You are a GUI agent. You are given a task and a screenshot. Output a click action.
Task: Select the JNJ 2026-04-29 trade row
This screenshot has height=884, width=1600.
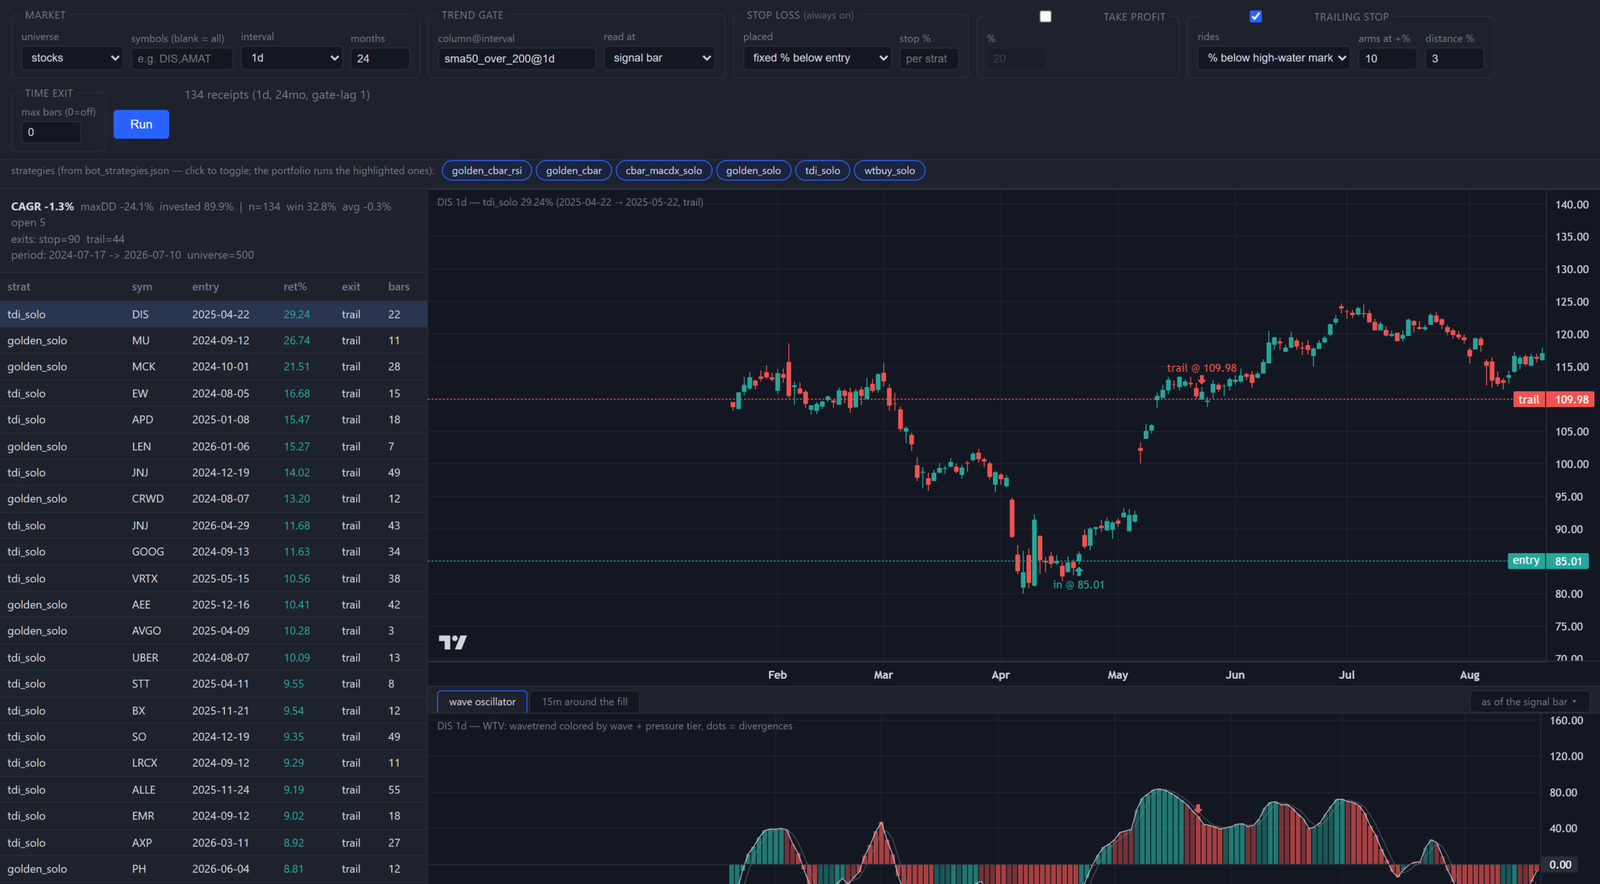tap(213, 525)
